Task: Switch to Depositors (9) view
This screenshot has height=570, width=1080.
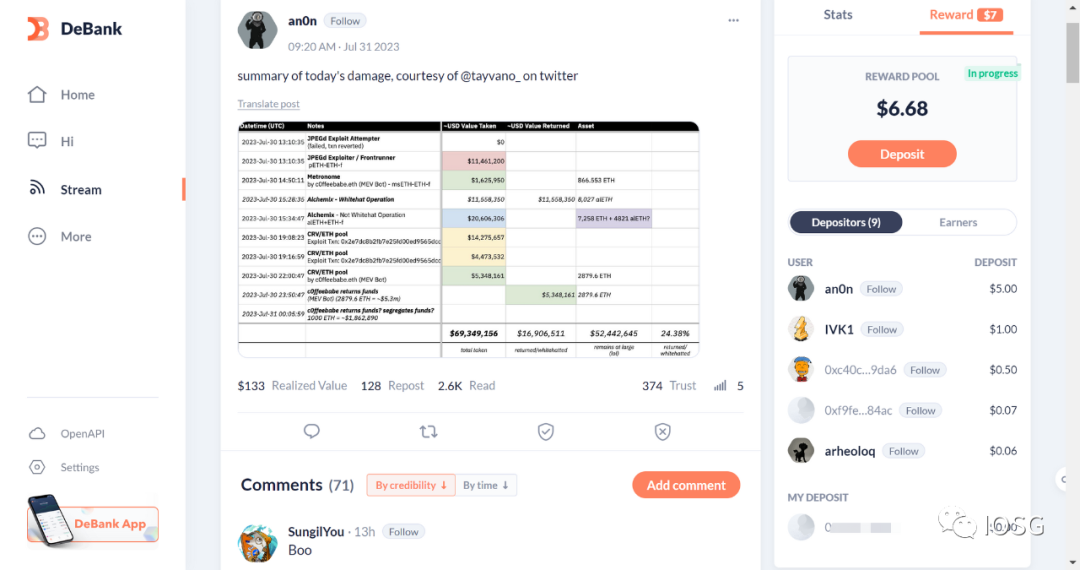Action: tap(846, 222)
